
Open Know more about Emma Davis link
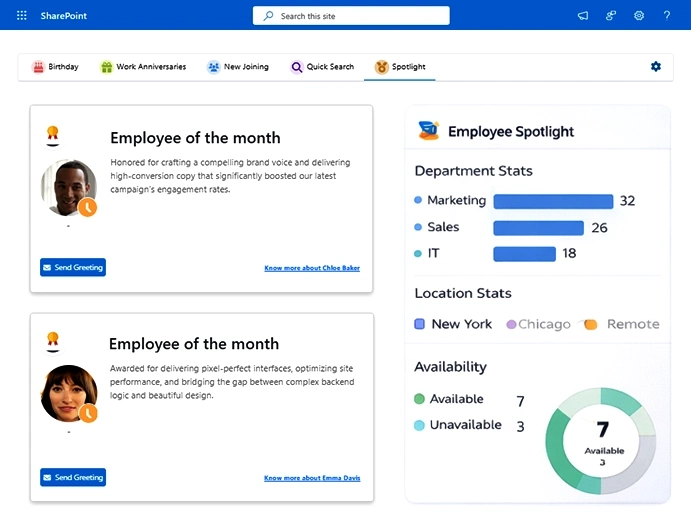312,478
